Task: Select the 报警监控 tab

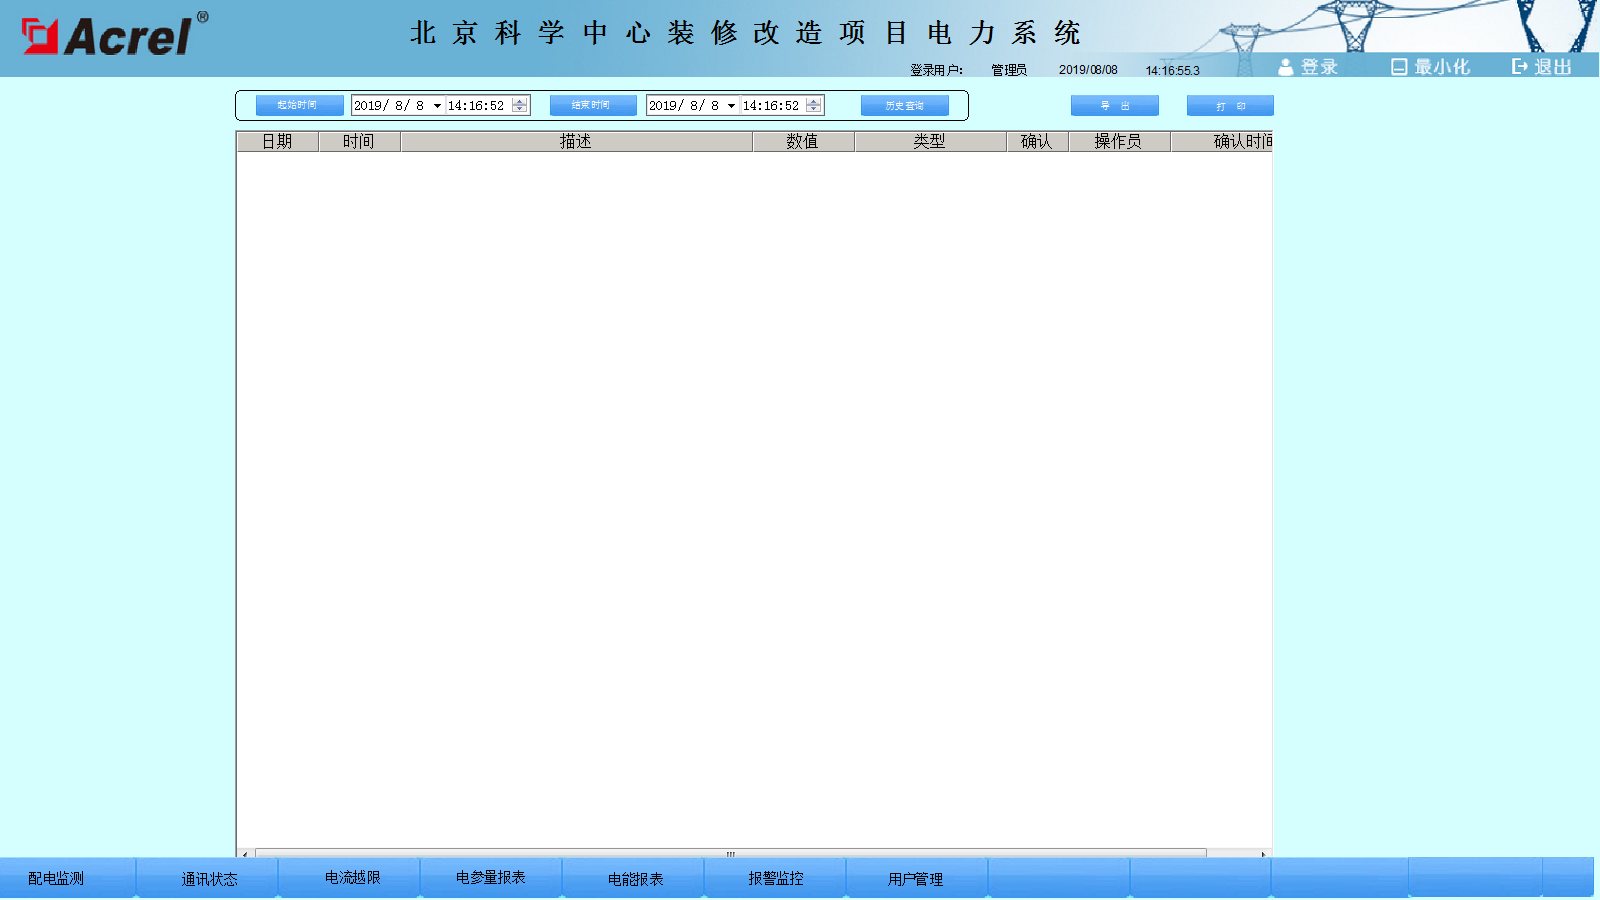Action: tap(776, 878)
